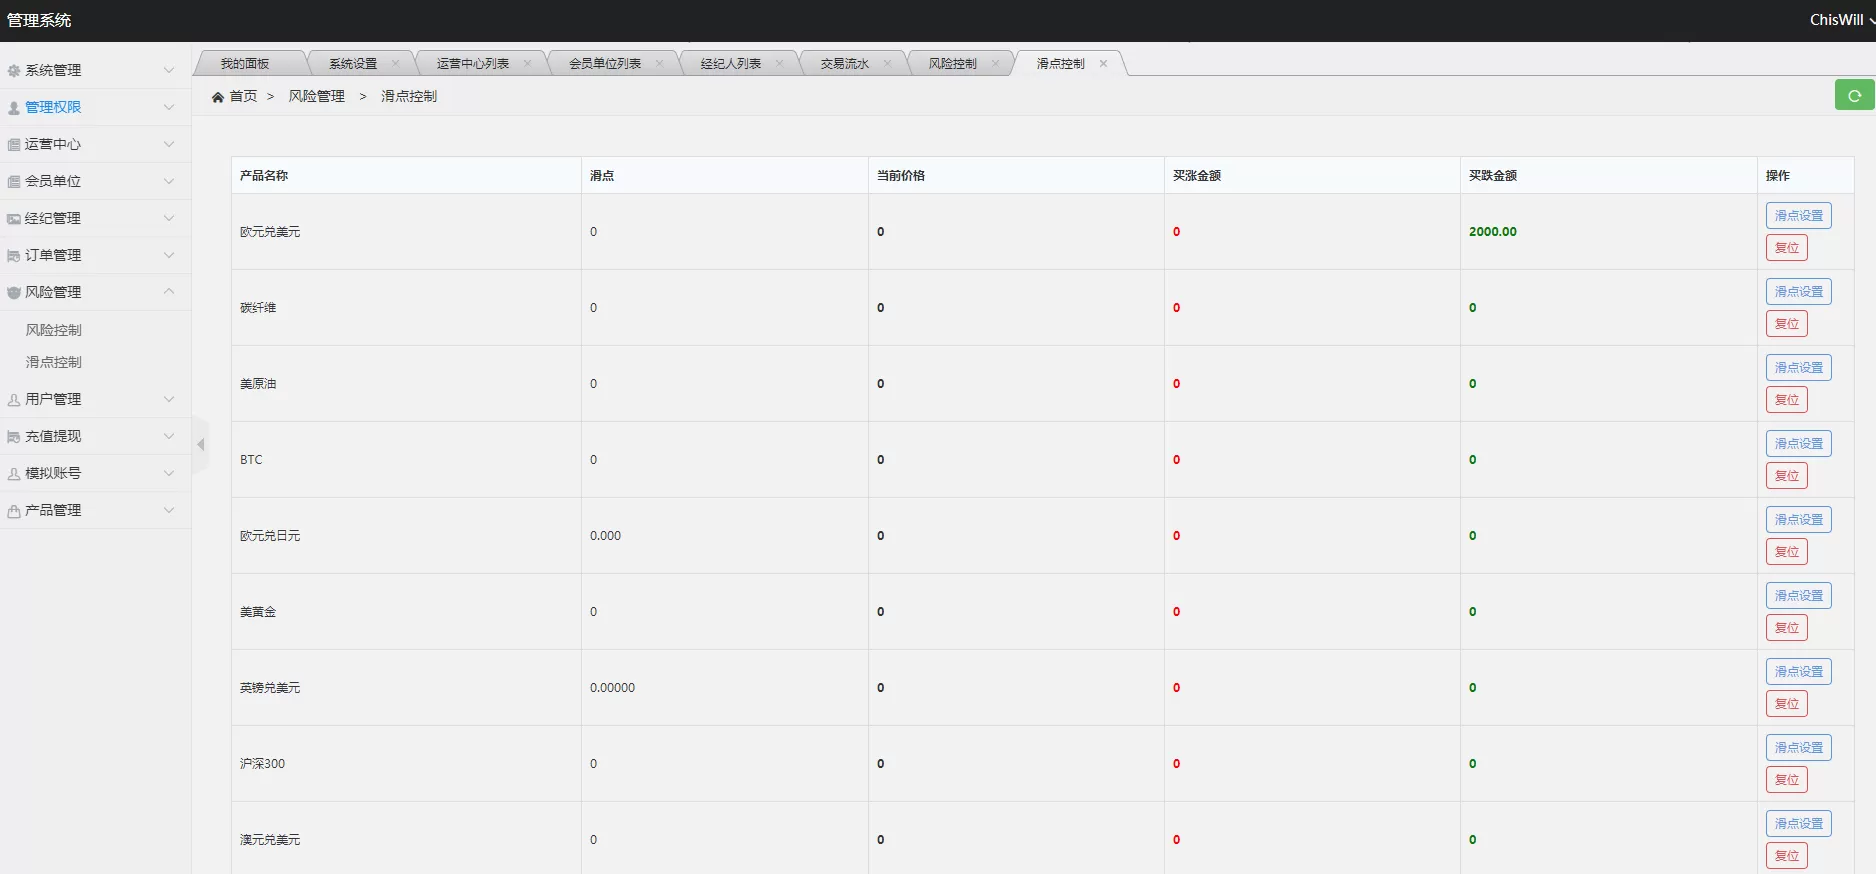The image size is (1876, 874).
Task: Click the 系统管理 gear icon
Action: (14, 71)
